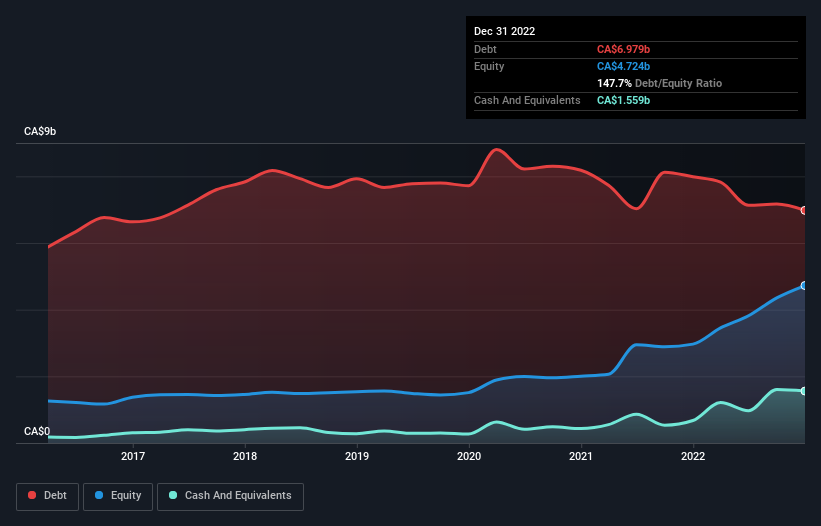Viewport: 821px width, 526px height.
Task: Click Cash And Equivalents label in tooltip
Action: (x=527, y=100)
